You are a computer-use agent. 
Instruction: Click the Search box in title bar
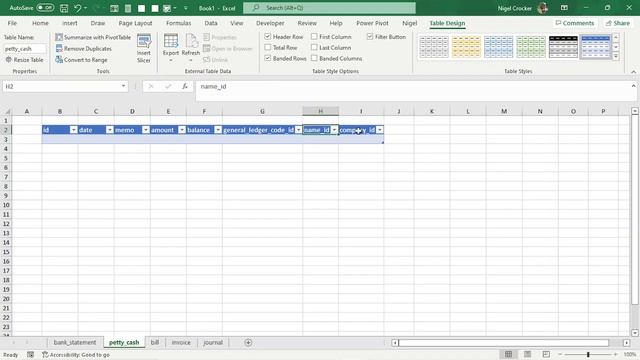[329, 8]
